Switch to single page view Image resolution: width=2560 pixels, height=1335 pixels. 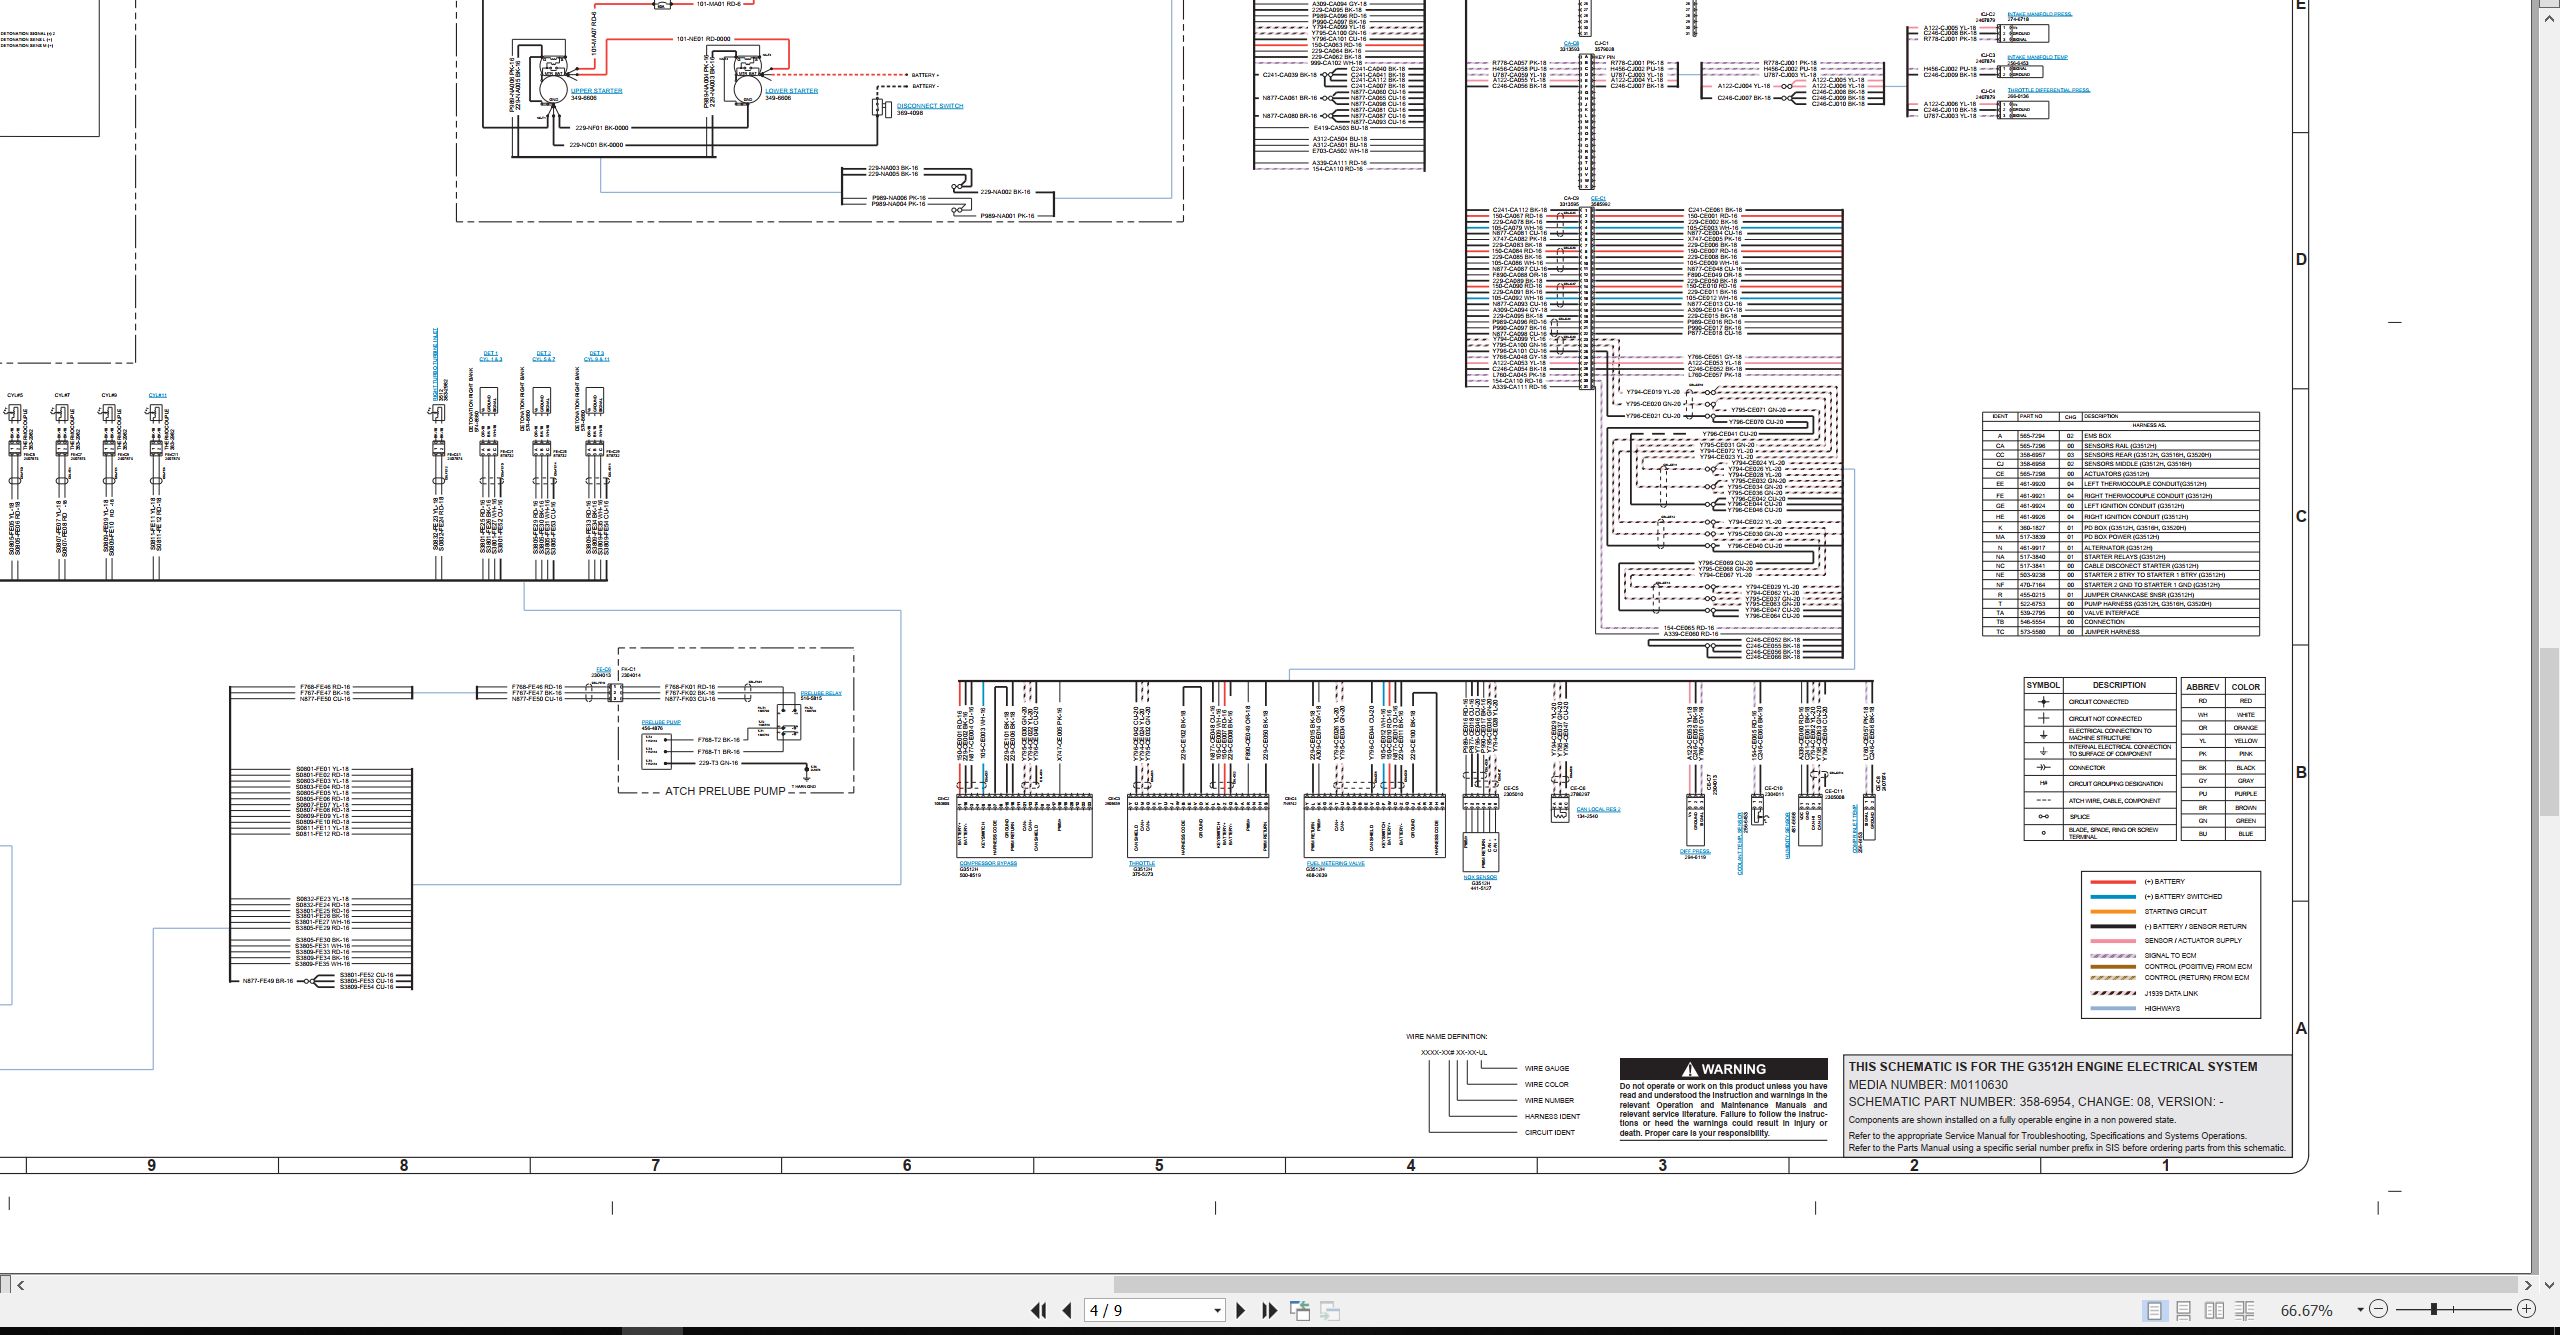2154,1310
